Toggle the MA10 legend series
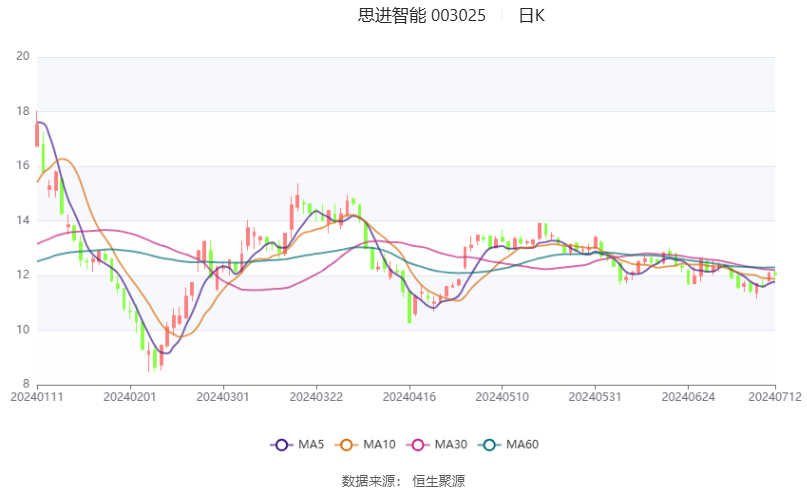The width and height of the screenshot is (807, 491). pos(365,444)
